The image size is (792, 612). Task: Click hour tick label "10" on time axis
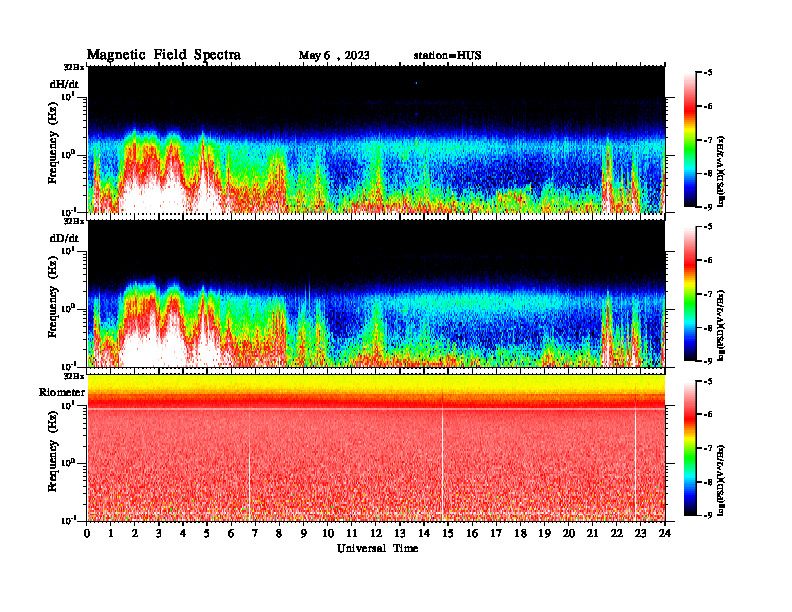[x=328, y=533]
